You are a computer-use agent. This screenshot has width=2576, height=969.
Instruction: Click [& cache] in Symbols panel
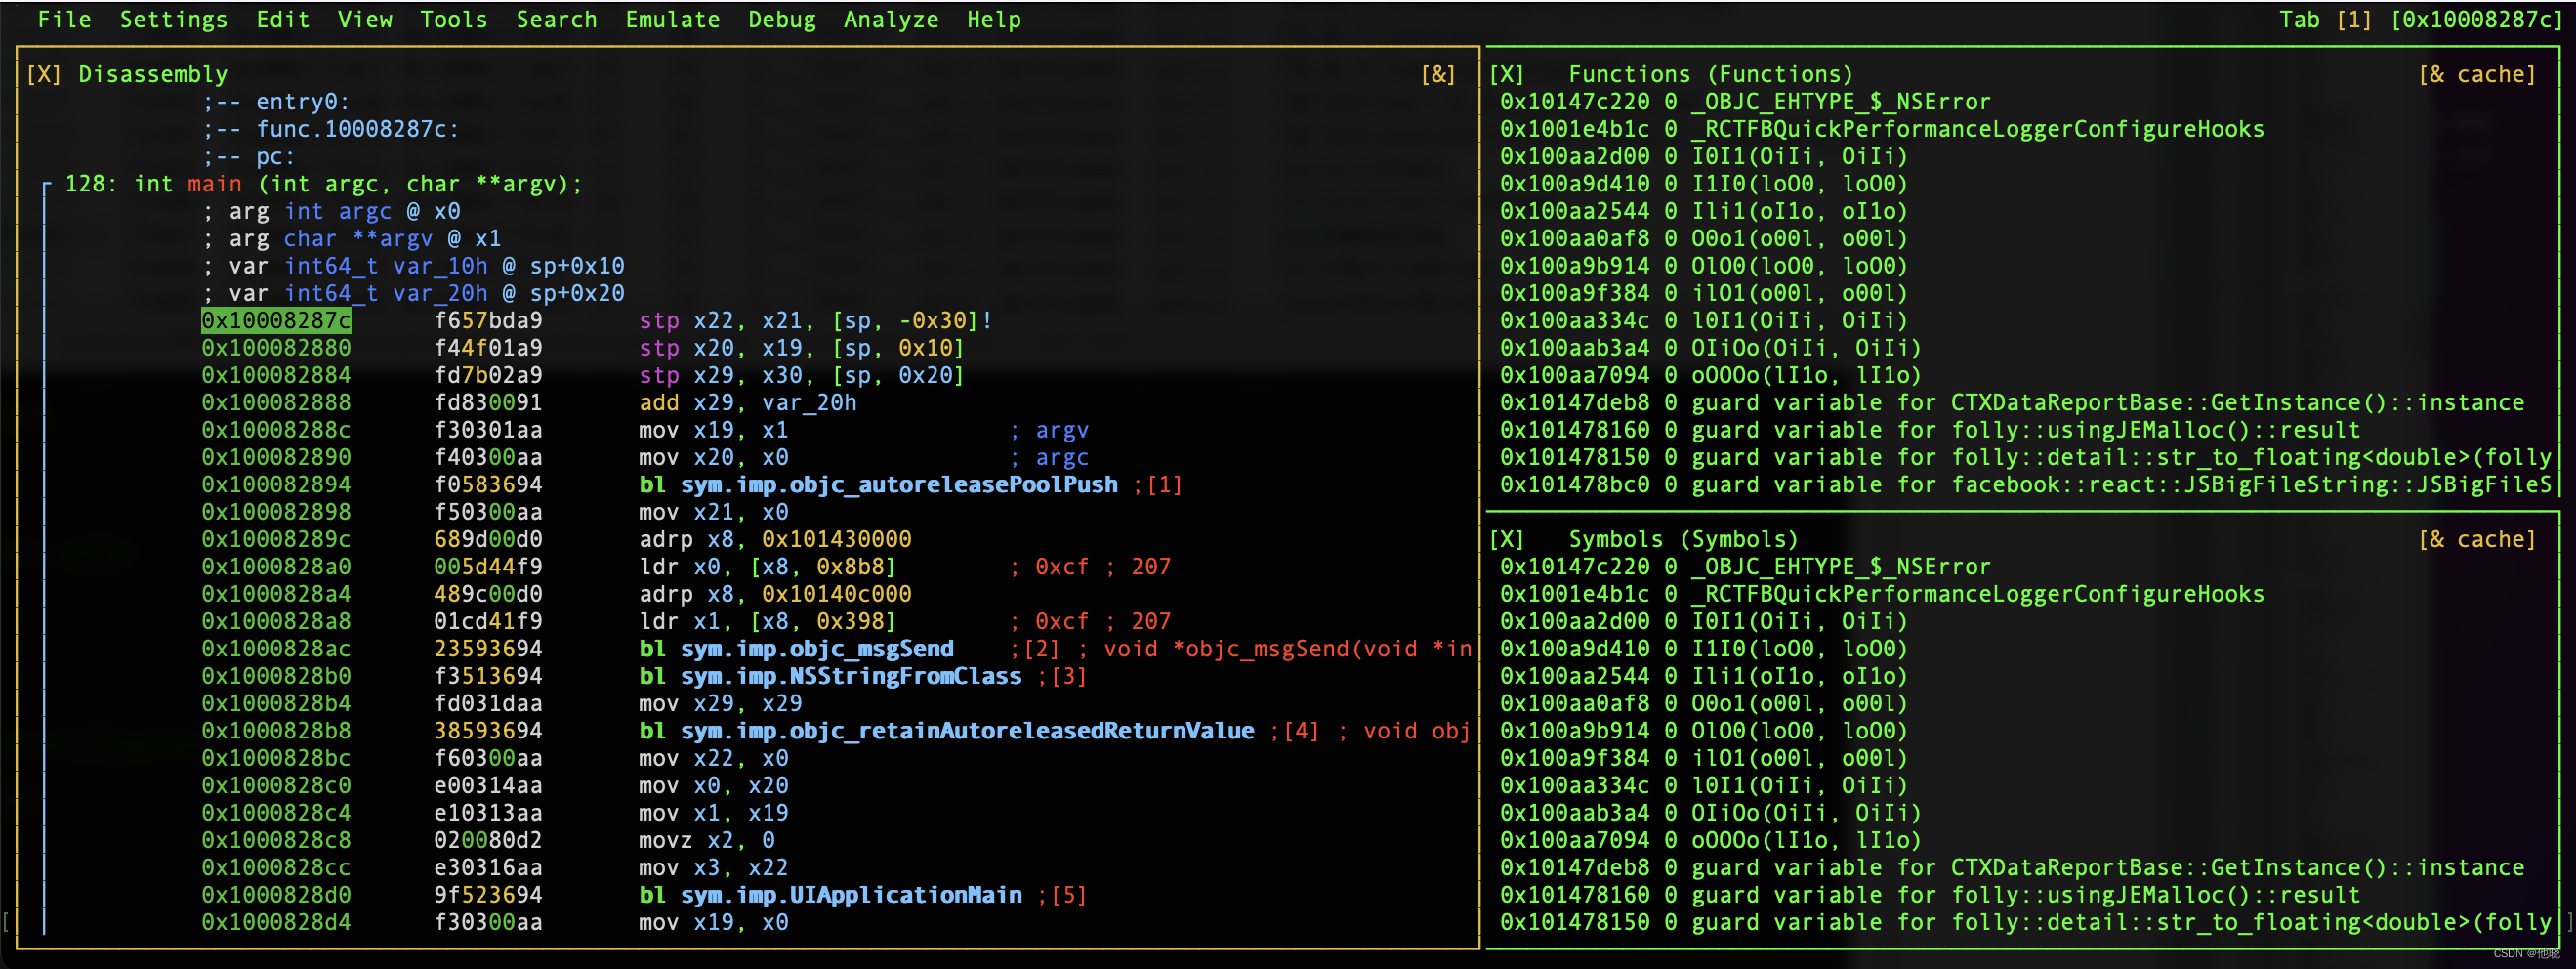click(2477, 539)
